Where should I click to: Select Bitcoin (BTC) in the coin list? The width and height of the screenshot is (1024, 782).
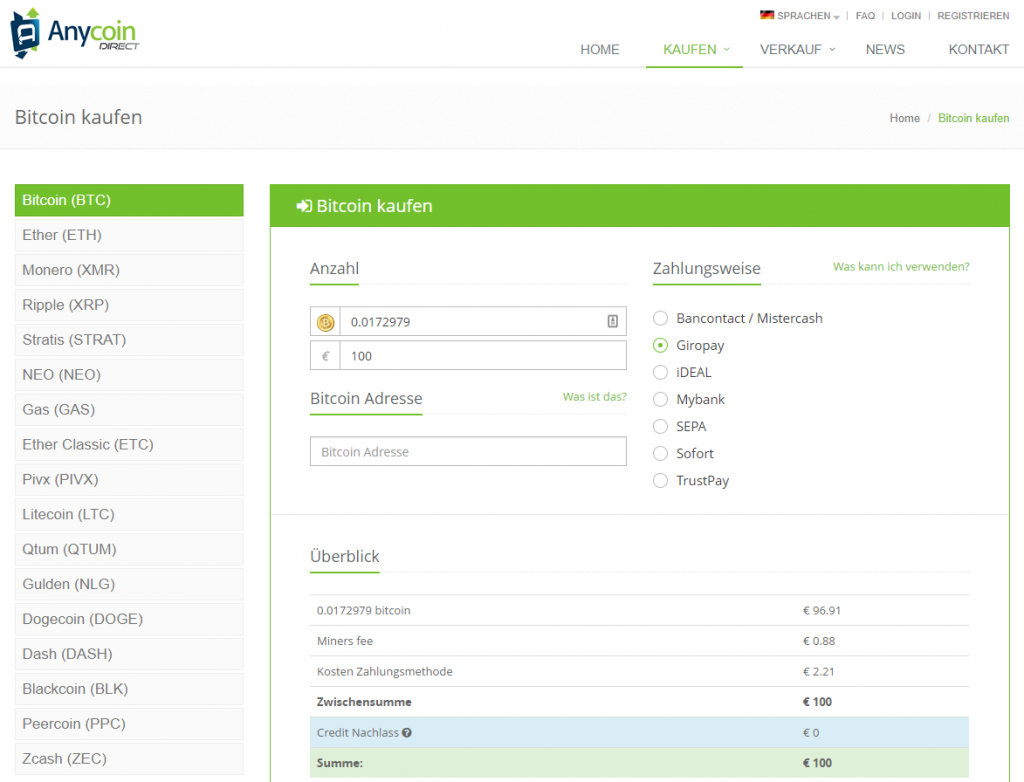point(129,200)
